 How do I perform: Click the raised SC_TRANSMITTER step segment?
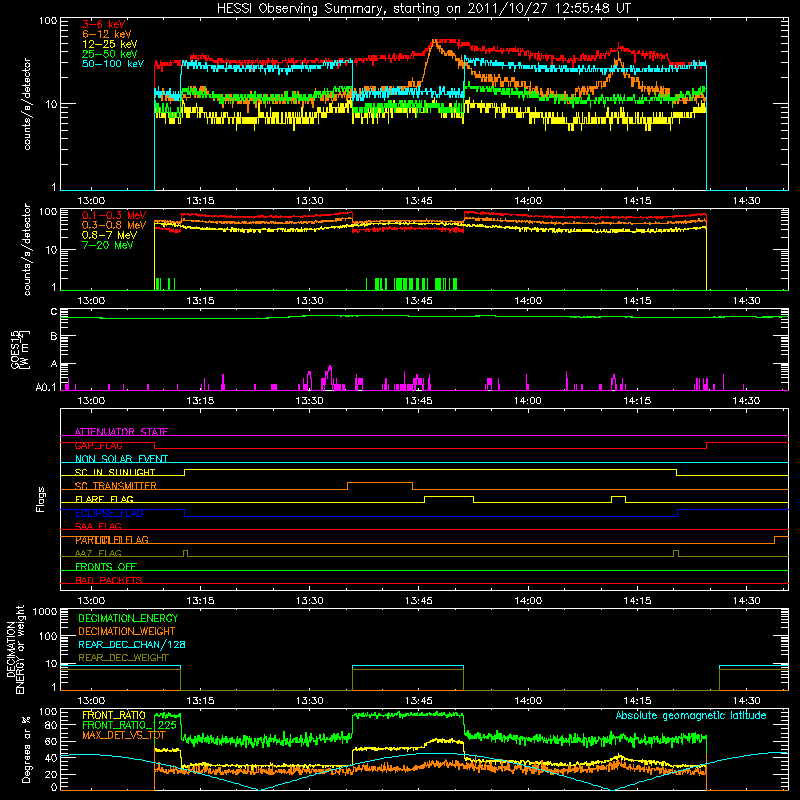point(380,483)
